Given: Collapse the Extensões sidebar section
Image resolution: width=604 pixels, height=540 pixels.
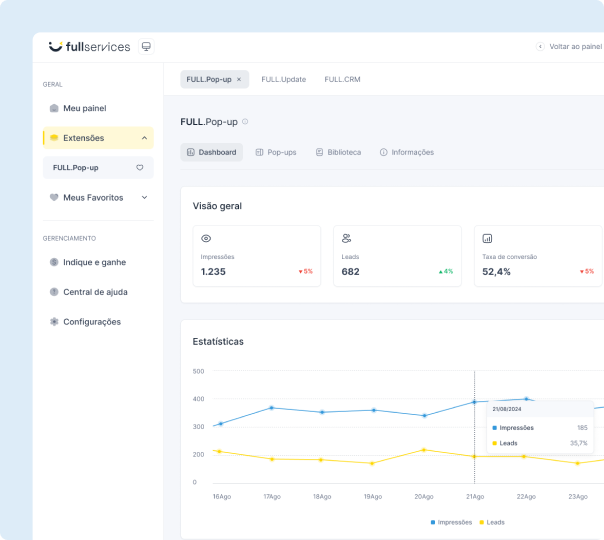Looking at the screenshot, I should (145, 138).
